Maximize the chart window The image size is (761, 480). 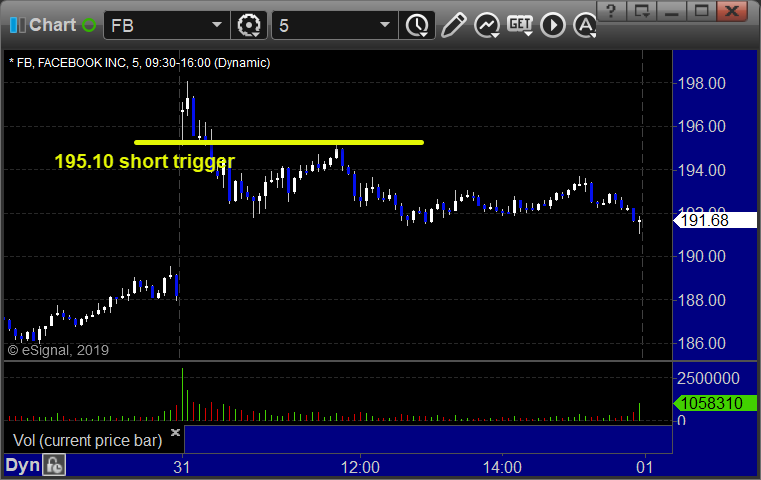pos(701,10)
